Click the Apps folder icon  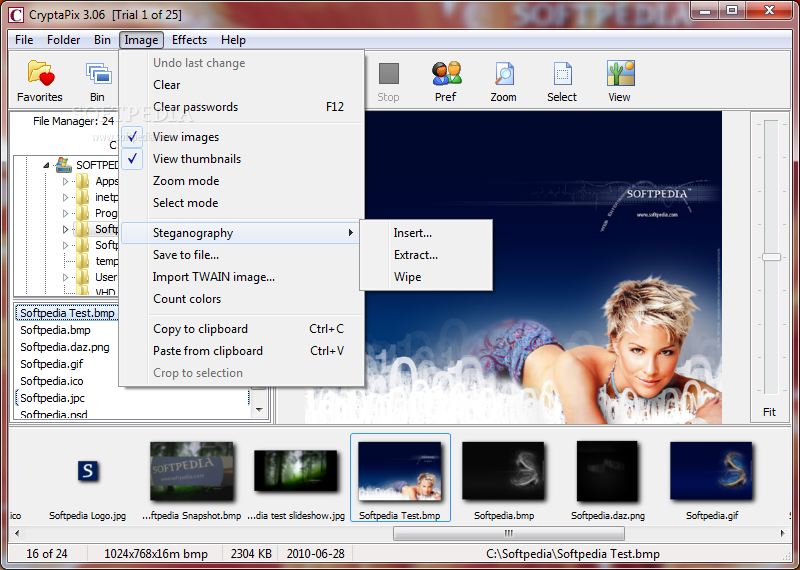83,181
